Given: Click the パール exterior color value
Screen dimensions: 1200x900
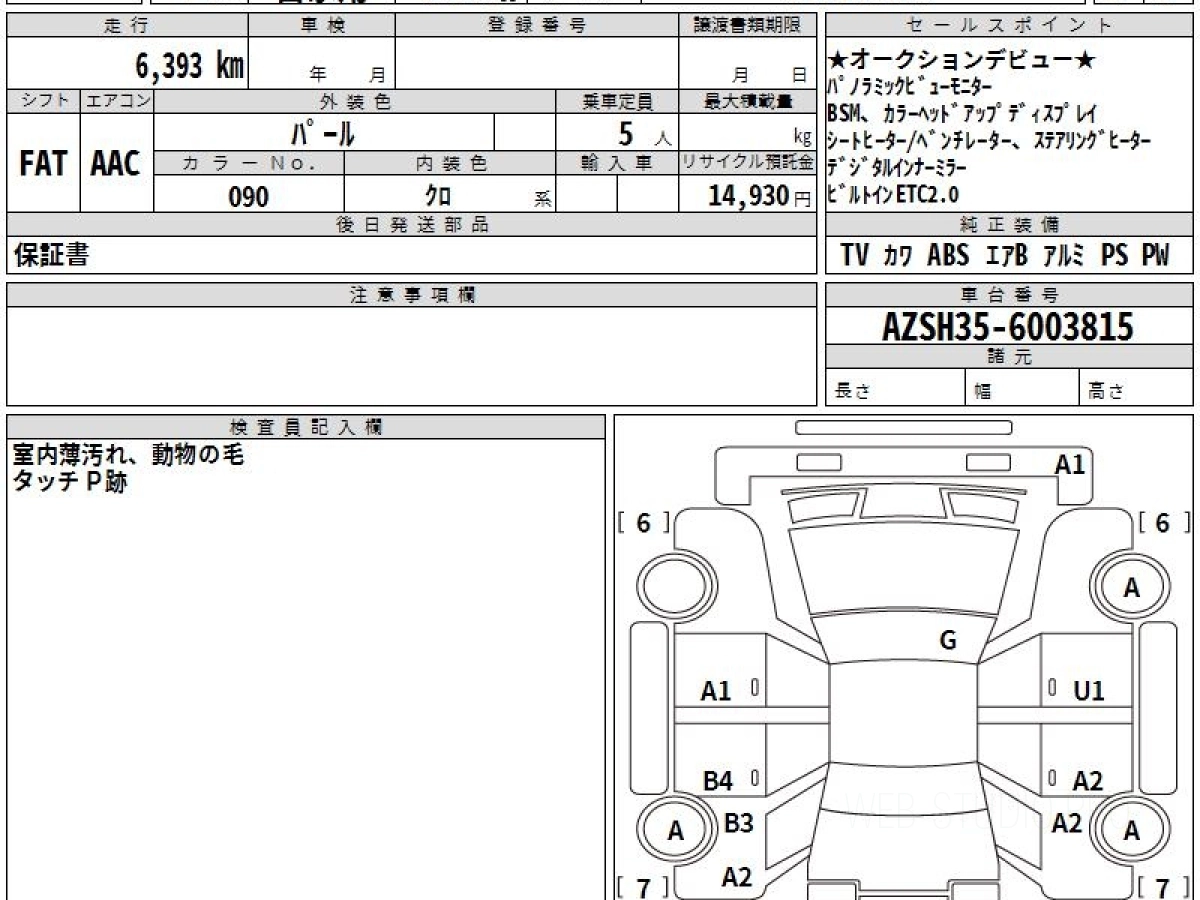Looking at the screenshot, I should [323, 133].
